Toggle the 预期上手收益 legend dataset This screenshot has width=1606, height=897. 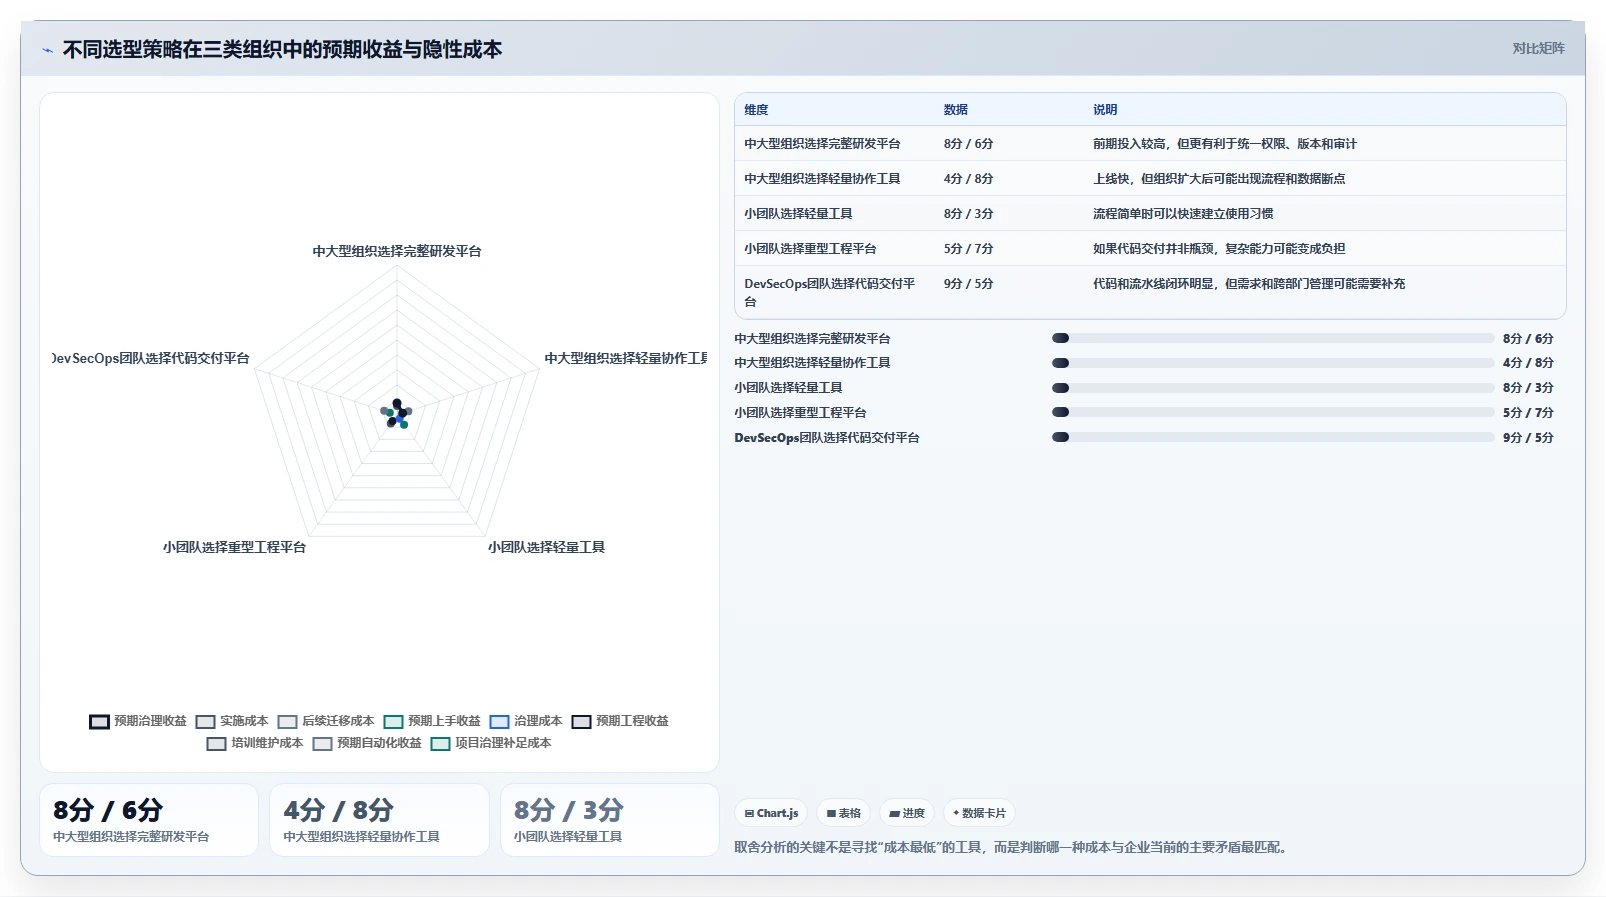point(432,721)
